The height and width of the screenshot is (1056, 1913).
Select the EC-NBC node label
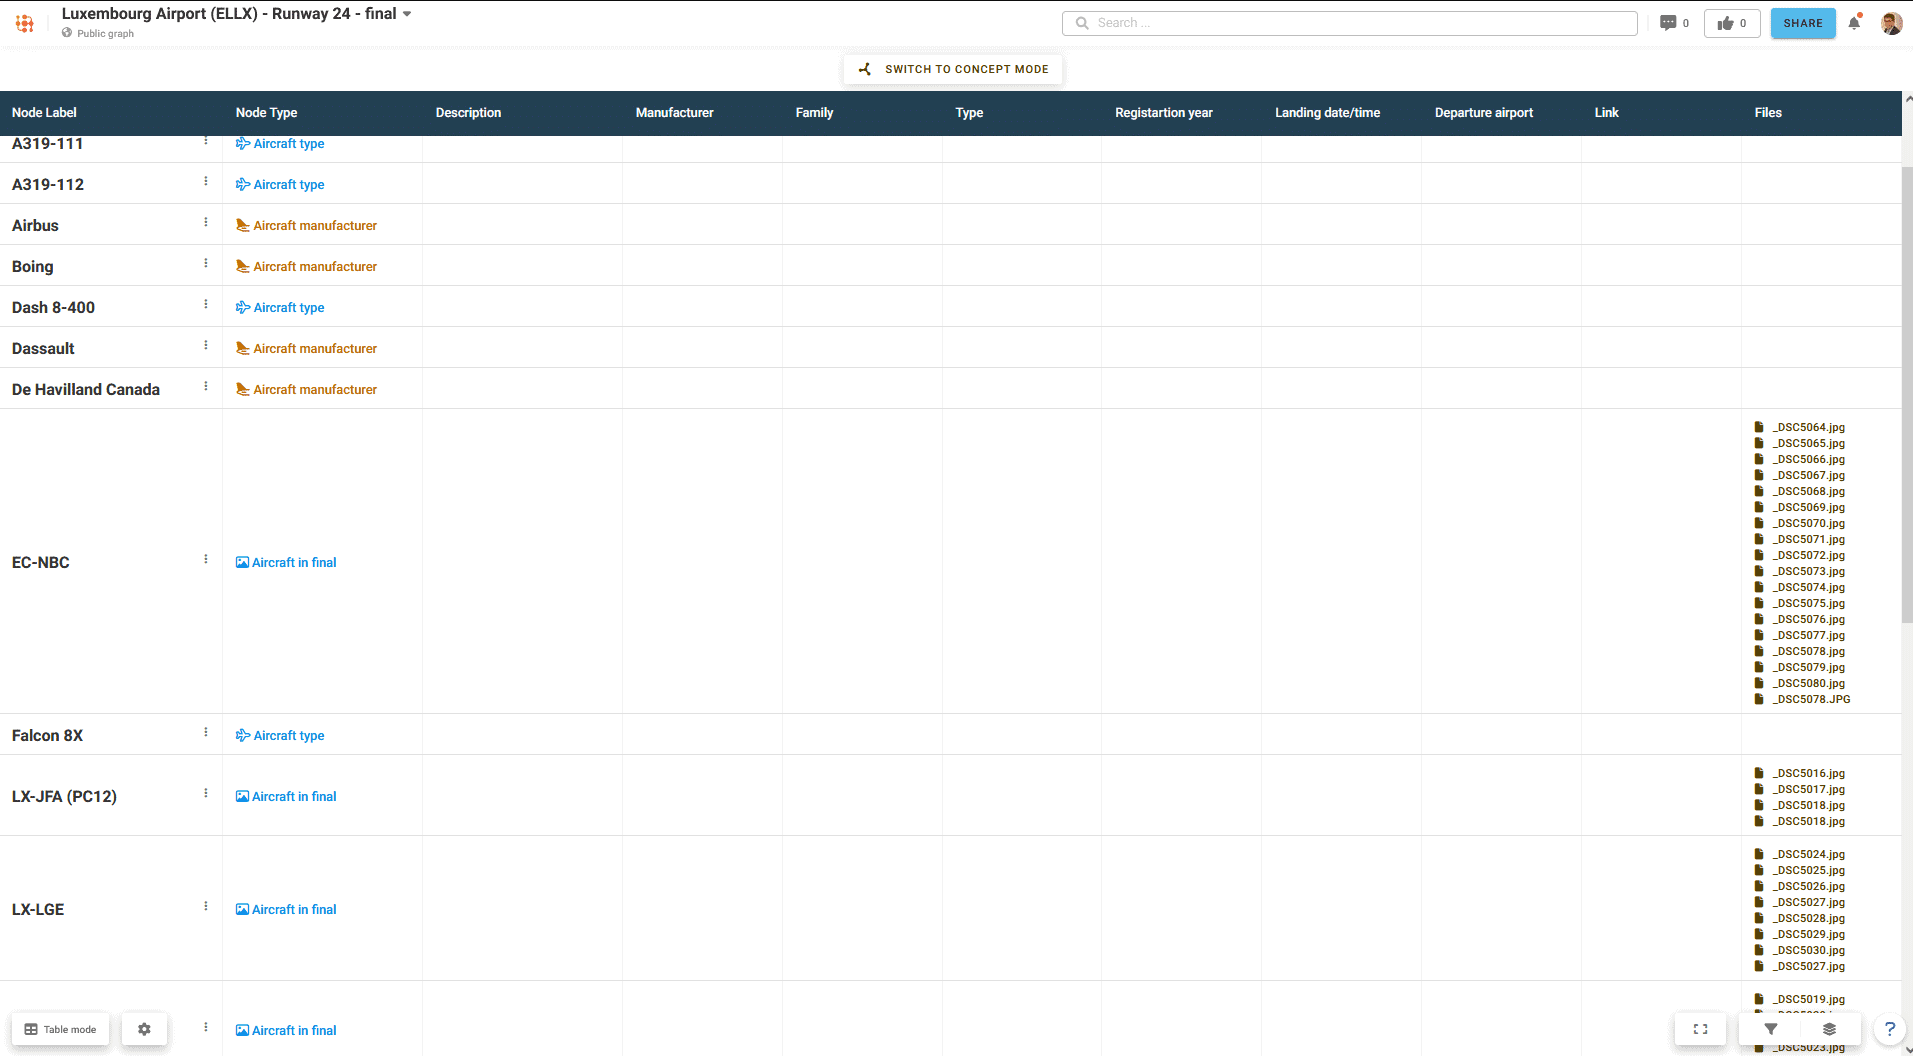click(x=41, y=563)
